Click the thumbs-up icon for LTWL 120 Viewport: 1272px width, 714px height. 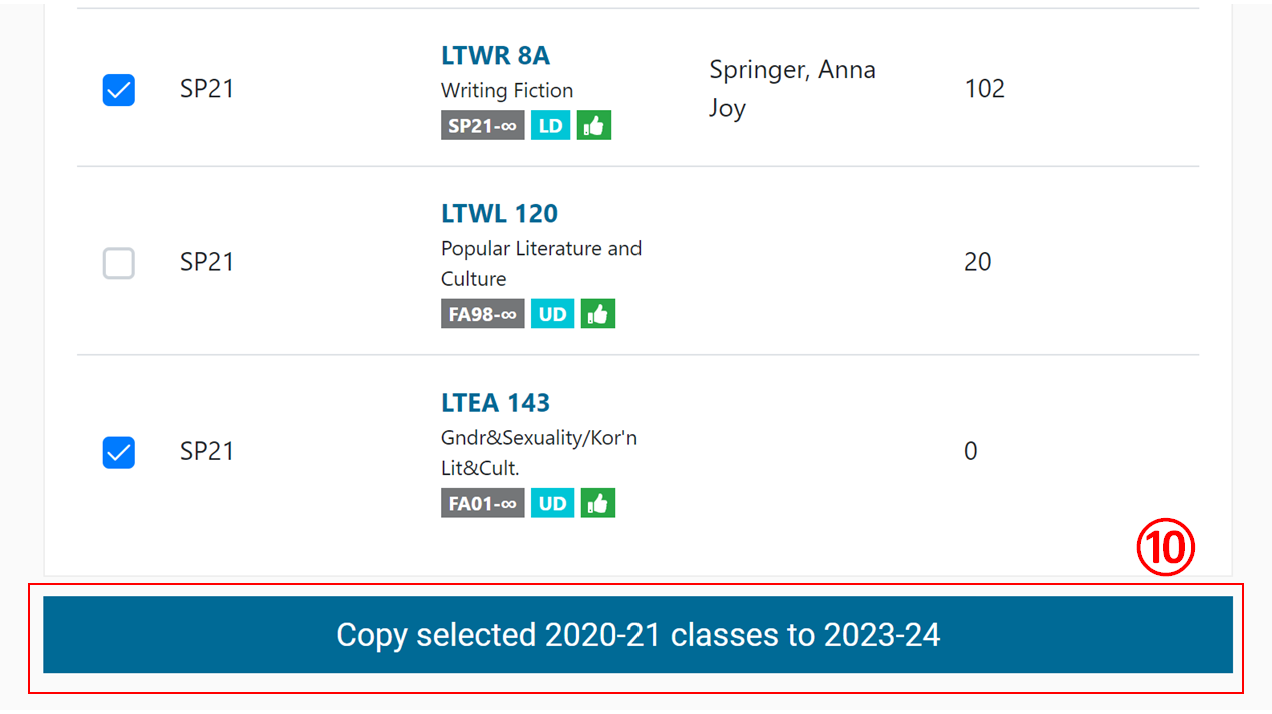[597, 313]
